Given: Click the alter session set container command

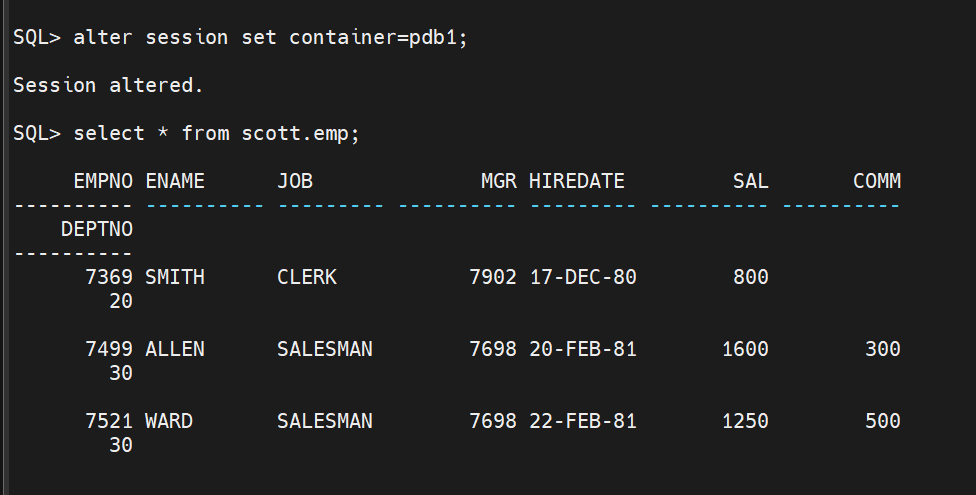Looking at the screenshot, I should (270, 37).
